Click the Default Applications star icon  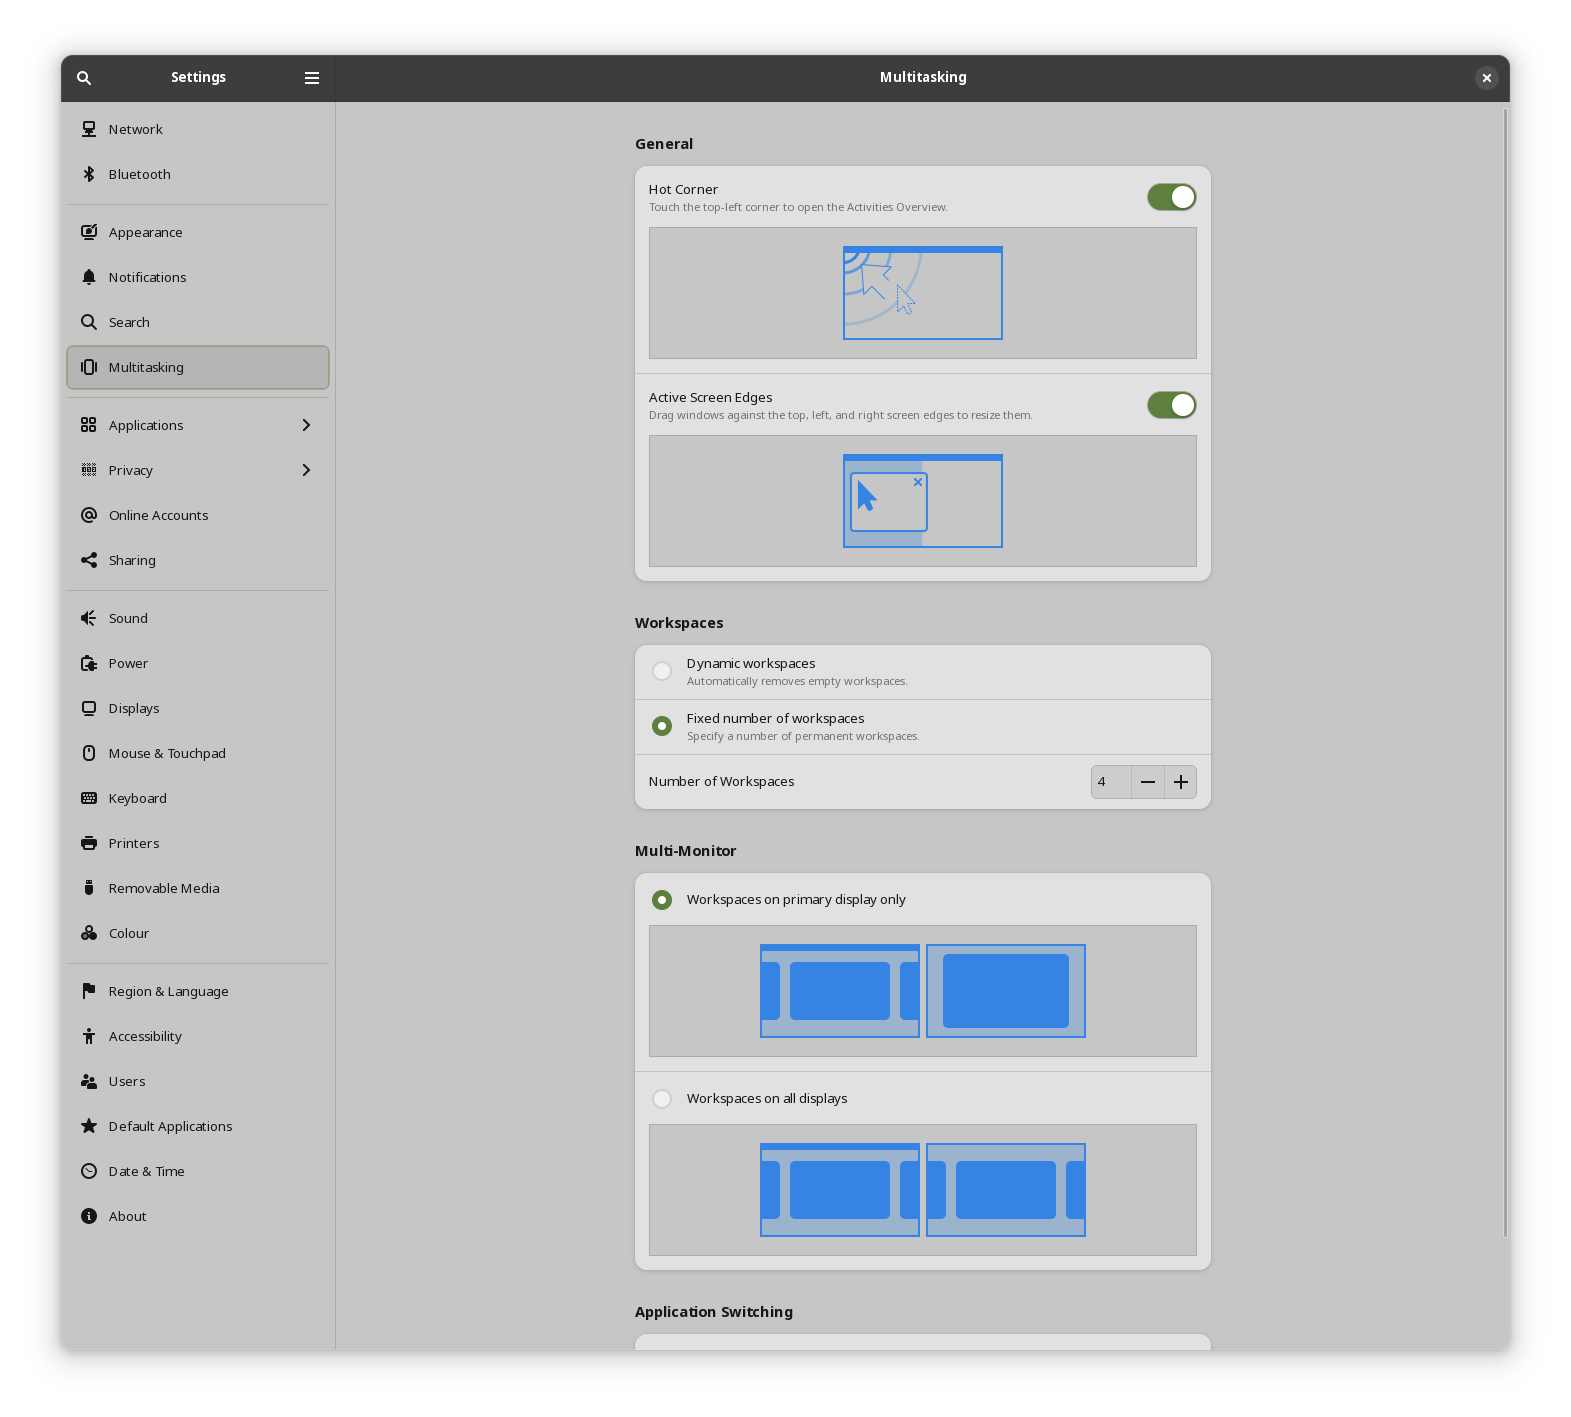[x=89, y=1126]
